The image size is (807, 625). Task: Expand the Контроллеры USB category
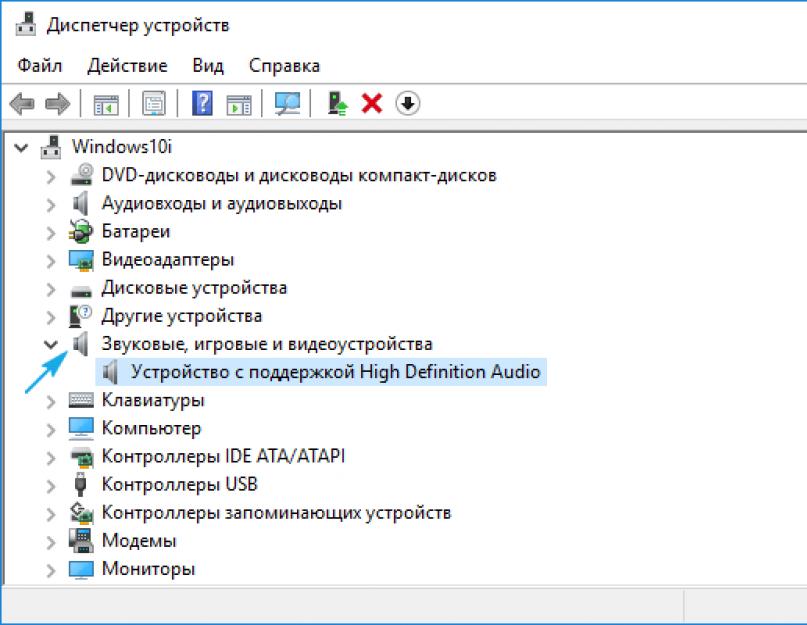pyautogui.click(x=50, y=486)
